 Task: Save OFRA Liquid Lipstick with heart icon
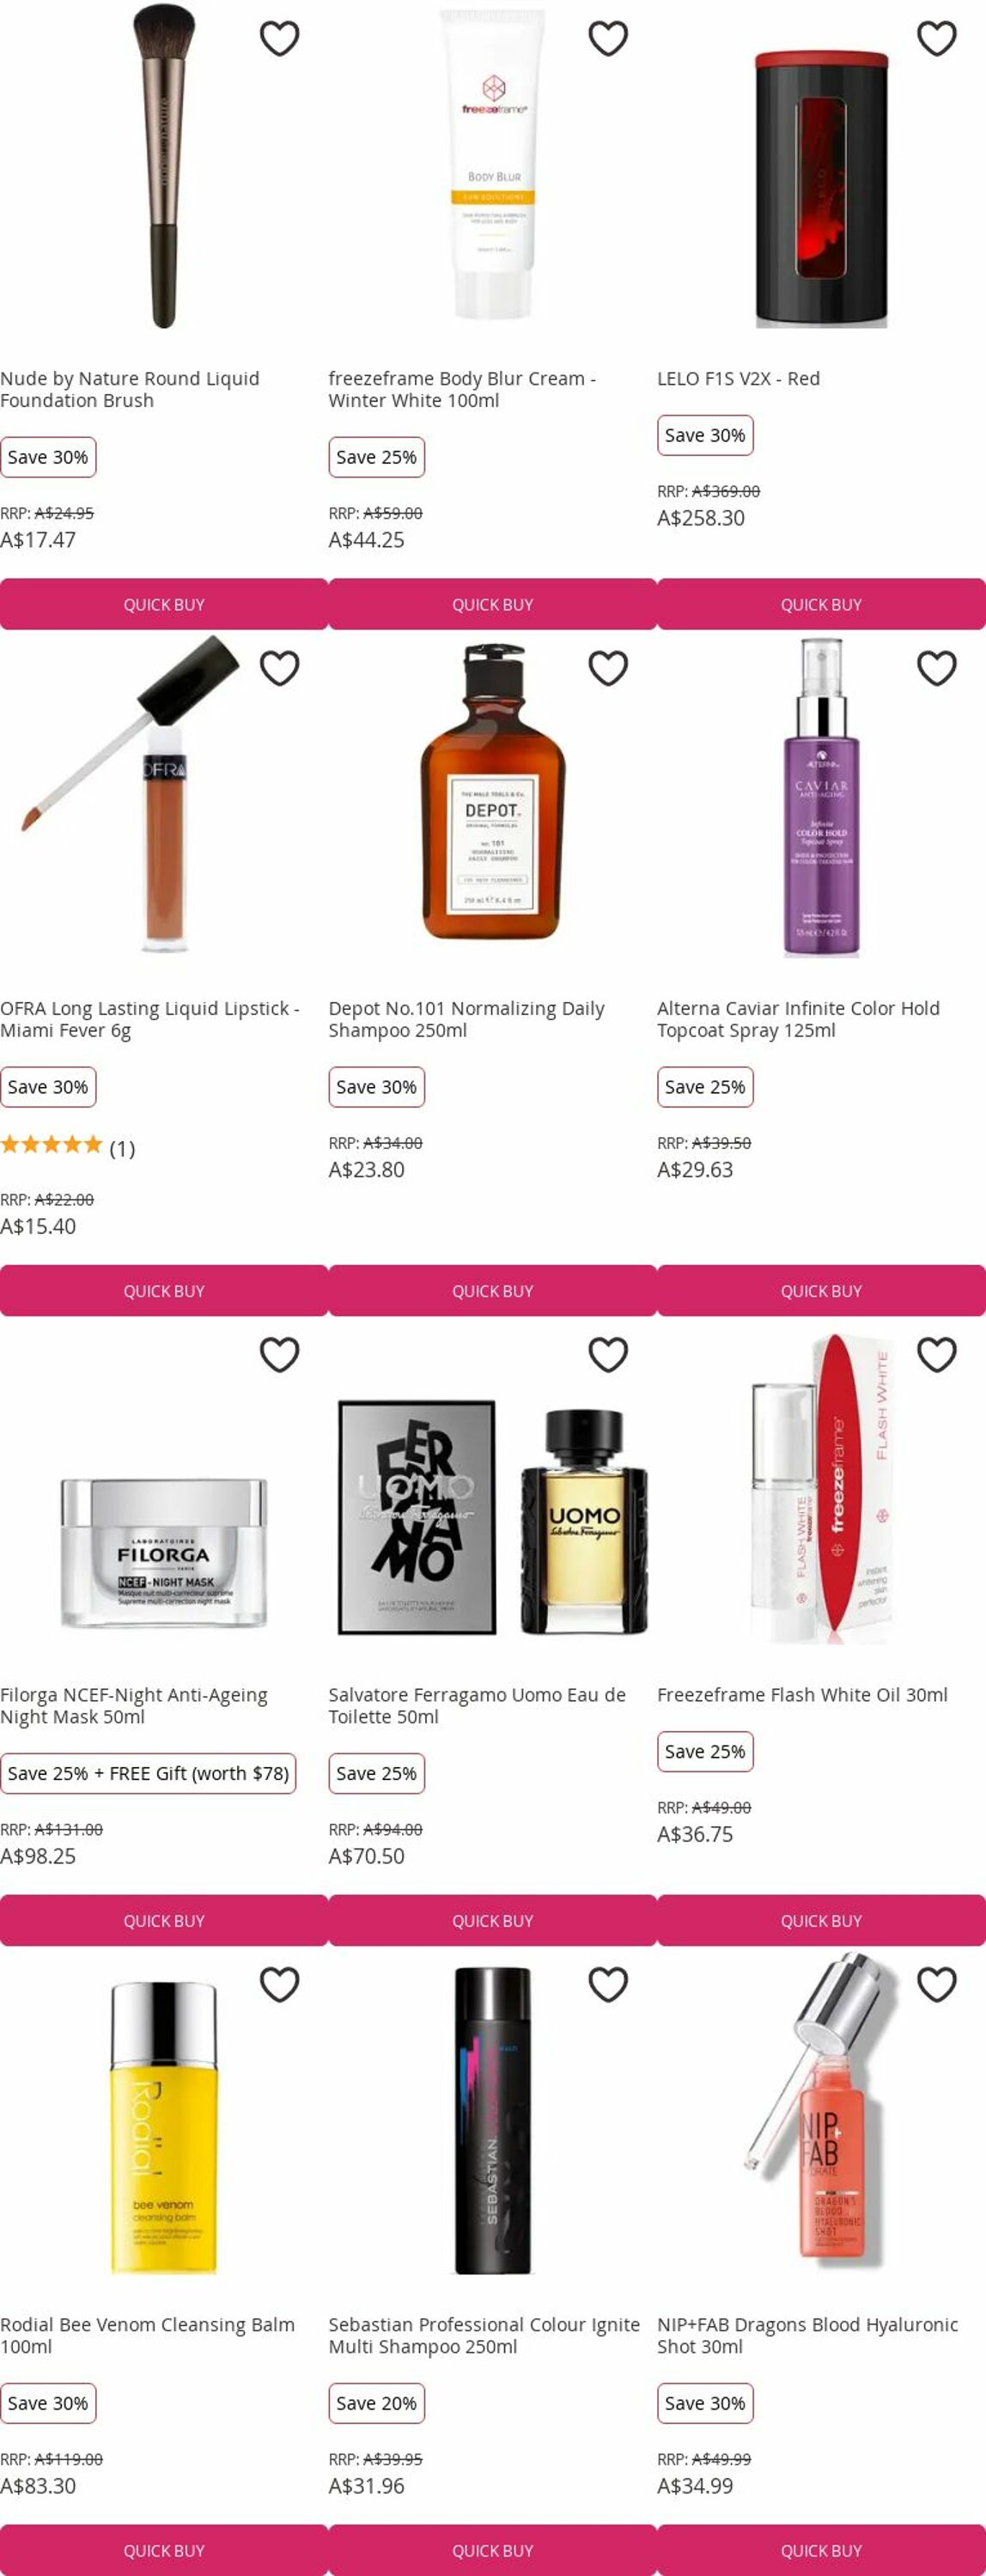tap(279, 668)
